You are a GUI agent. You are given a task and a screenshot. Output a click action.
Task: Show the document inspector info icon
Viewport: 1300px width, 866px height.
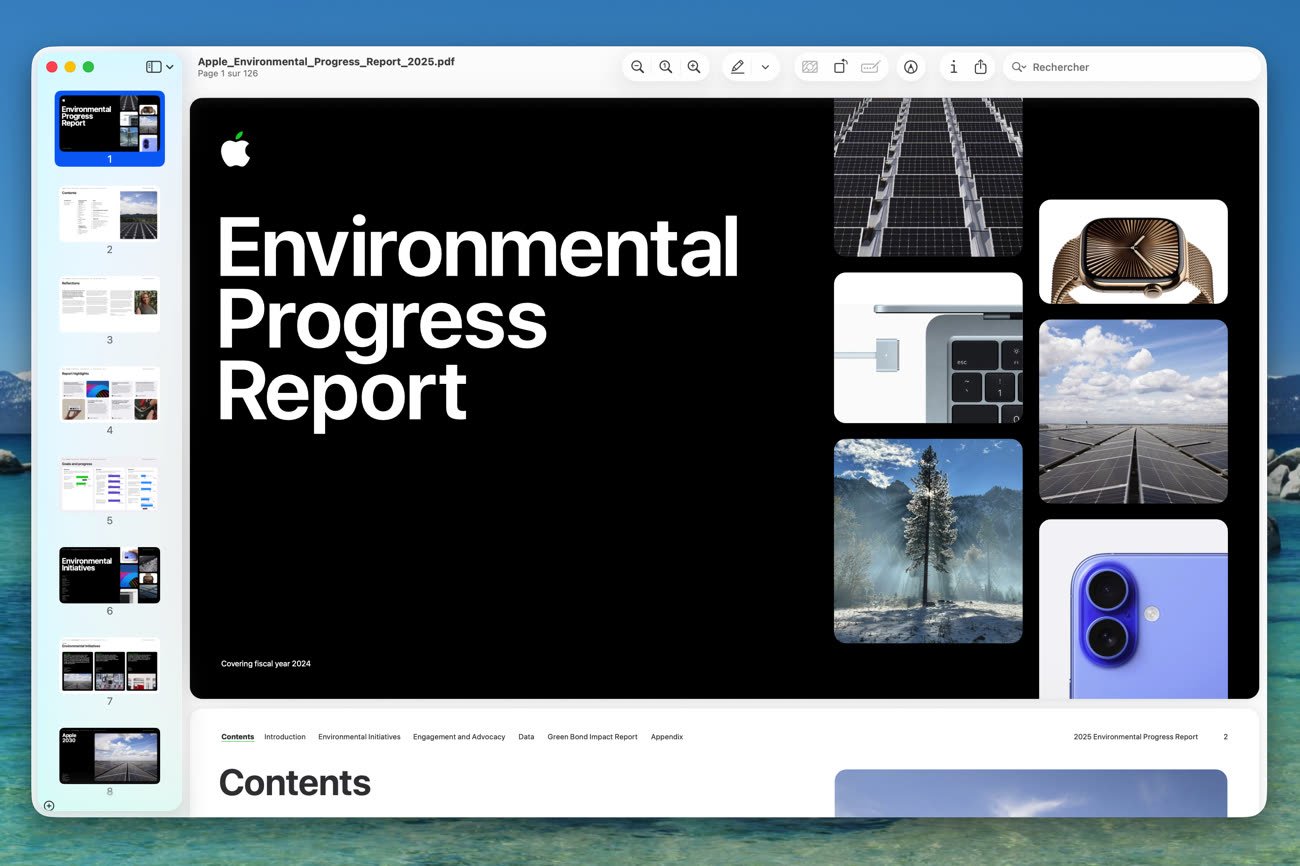tap(953, 67)
